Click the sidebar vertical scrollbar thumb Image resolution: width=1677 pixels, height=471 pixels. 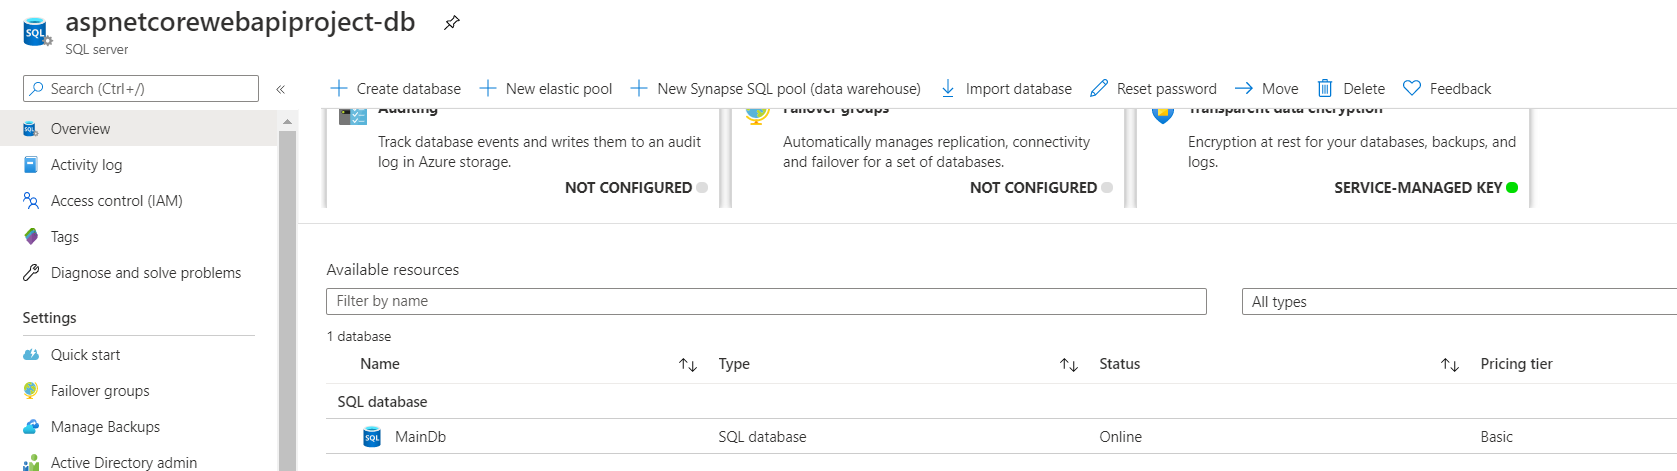pos(288,300)
